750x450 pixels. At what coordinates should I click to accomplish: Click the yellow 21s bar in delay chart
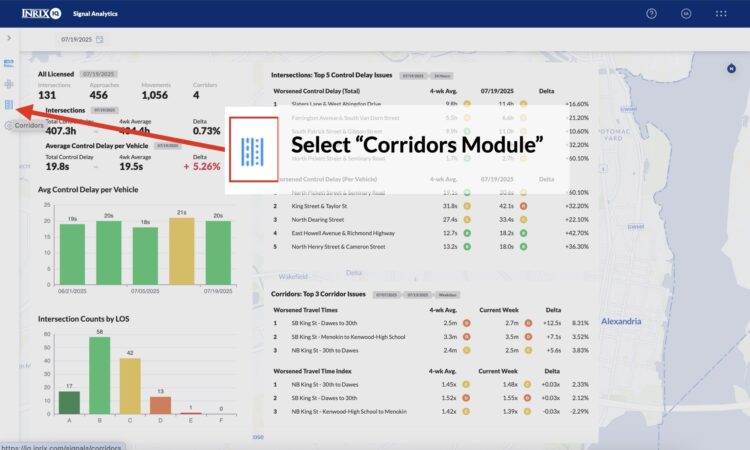pyautogui.click(x=182, y=251)
